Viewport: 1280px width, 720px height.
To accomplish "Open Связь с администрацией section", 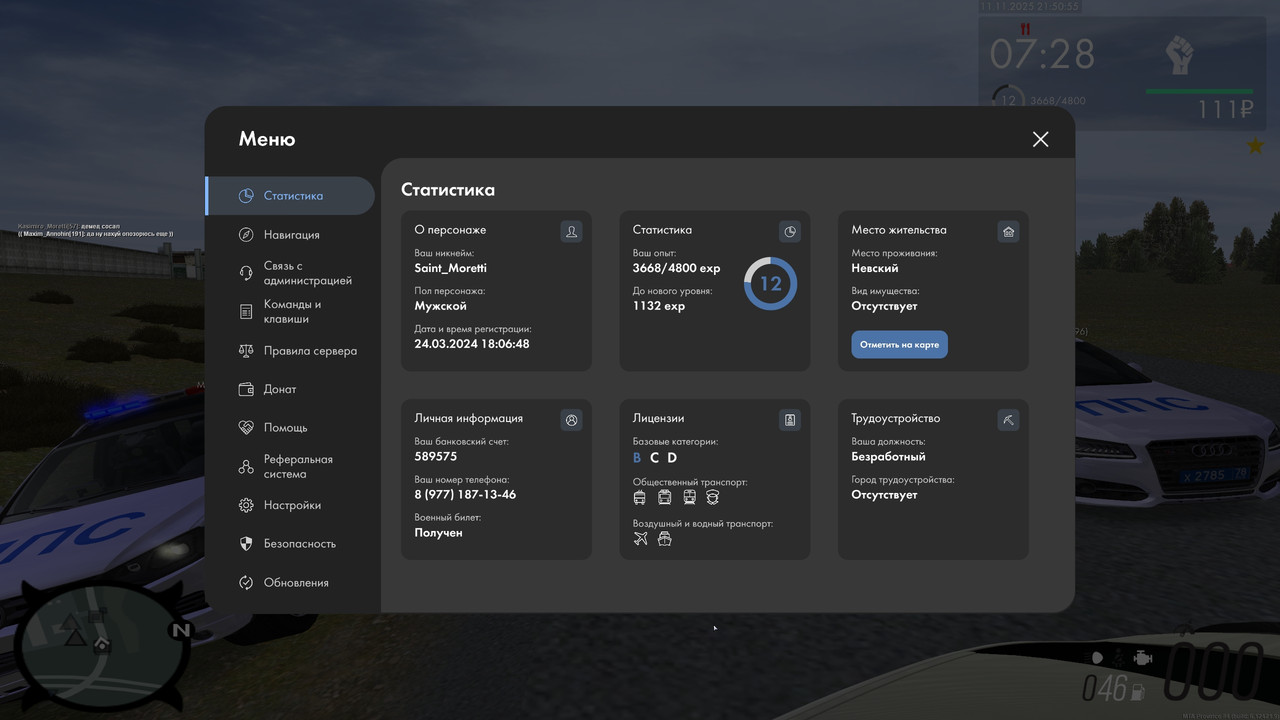I will click(290, 273).
